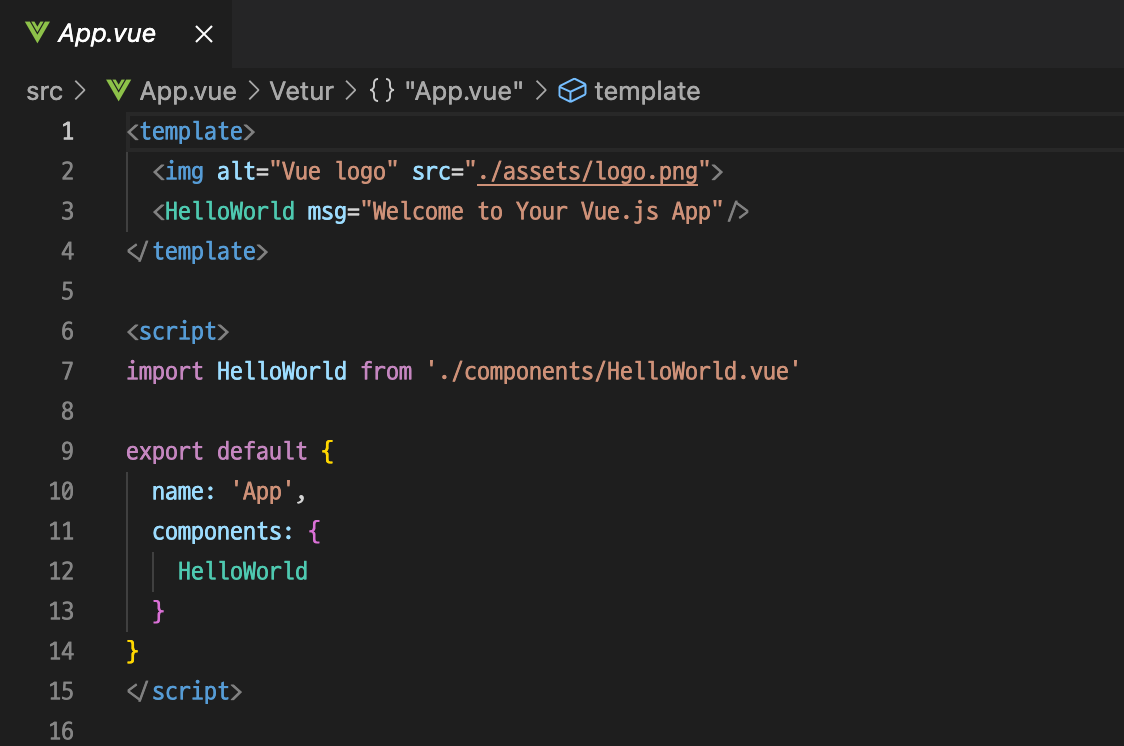Click "Welcome to Your Vue.js App" string
This screenshot has height=746, width=1124.
coord(542,211)
